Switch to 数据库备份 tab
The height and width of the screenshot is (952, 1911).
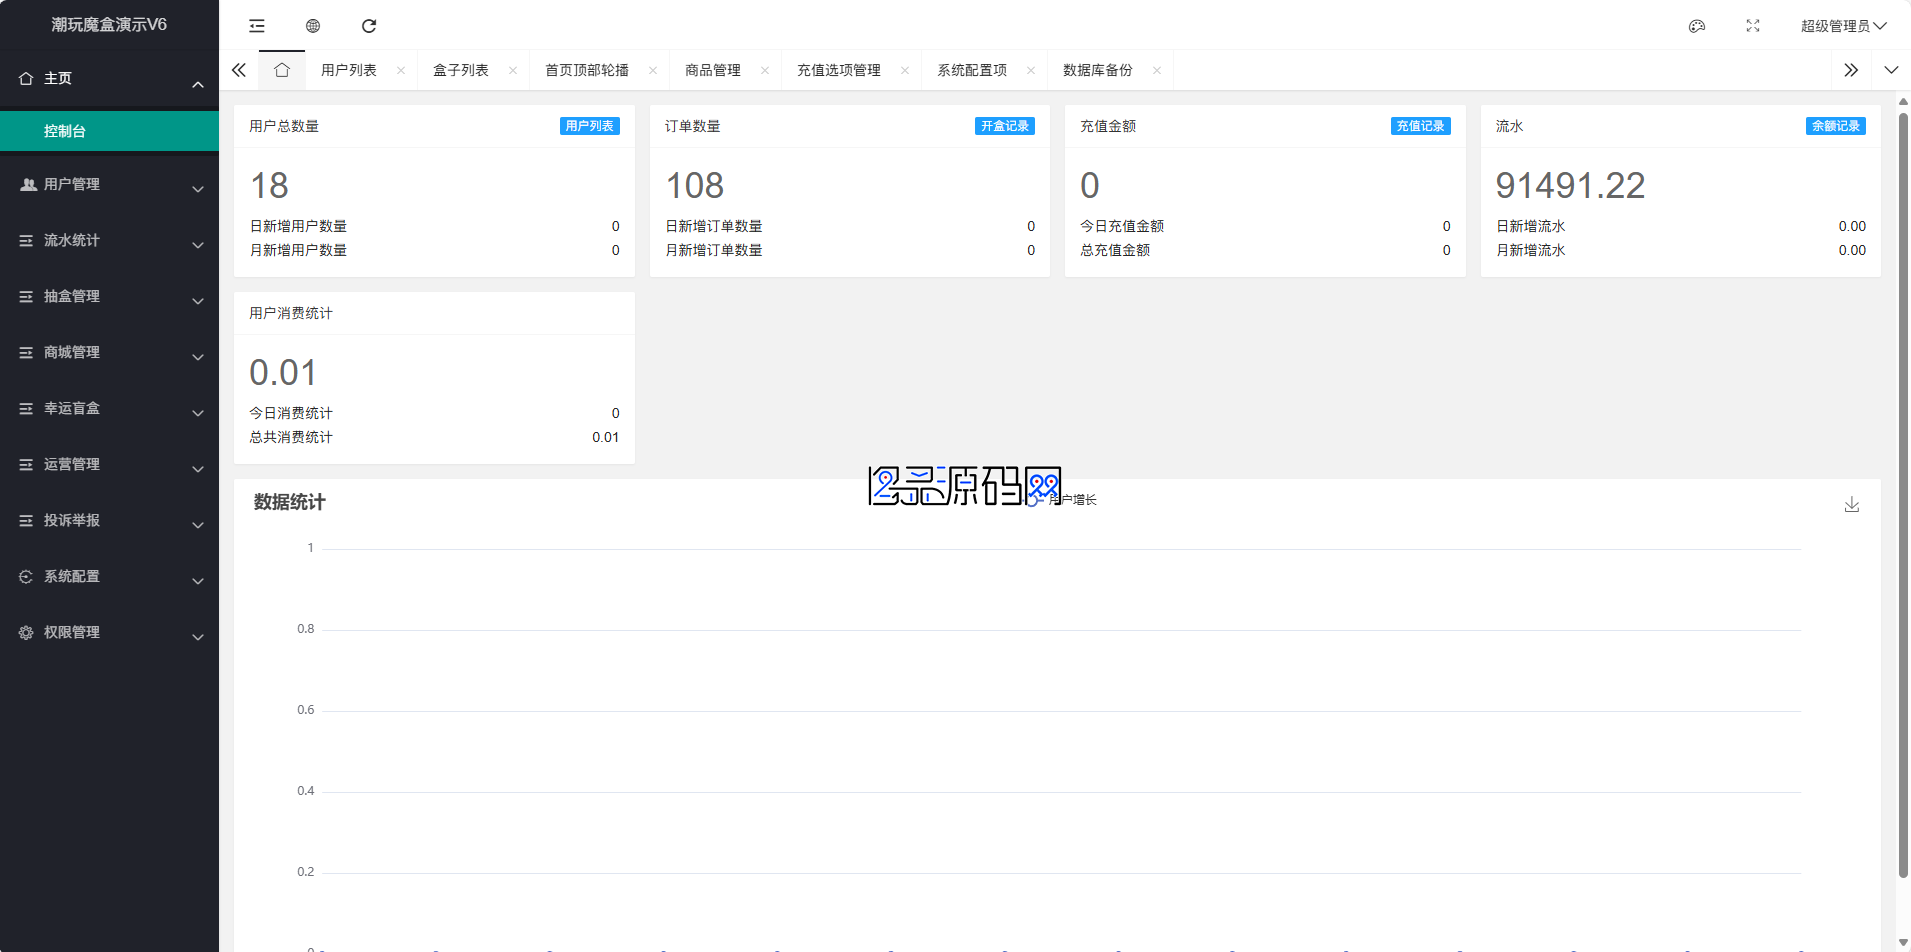tap(1098, 70)
